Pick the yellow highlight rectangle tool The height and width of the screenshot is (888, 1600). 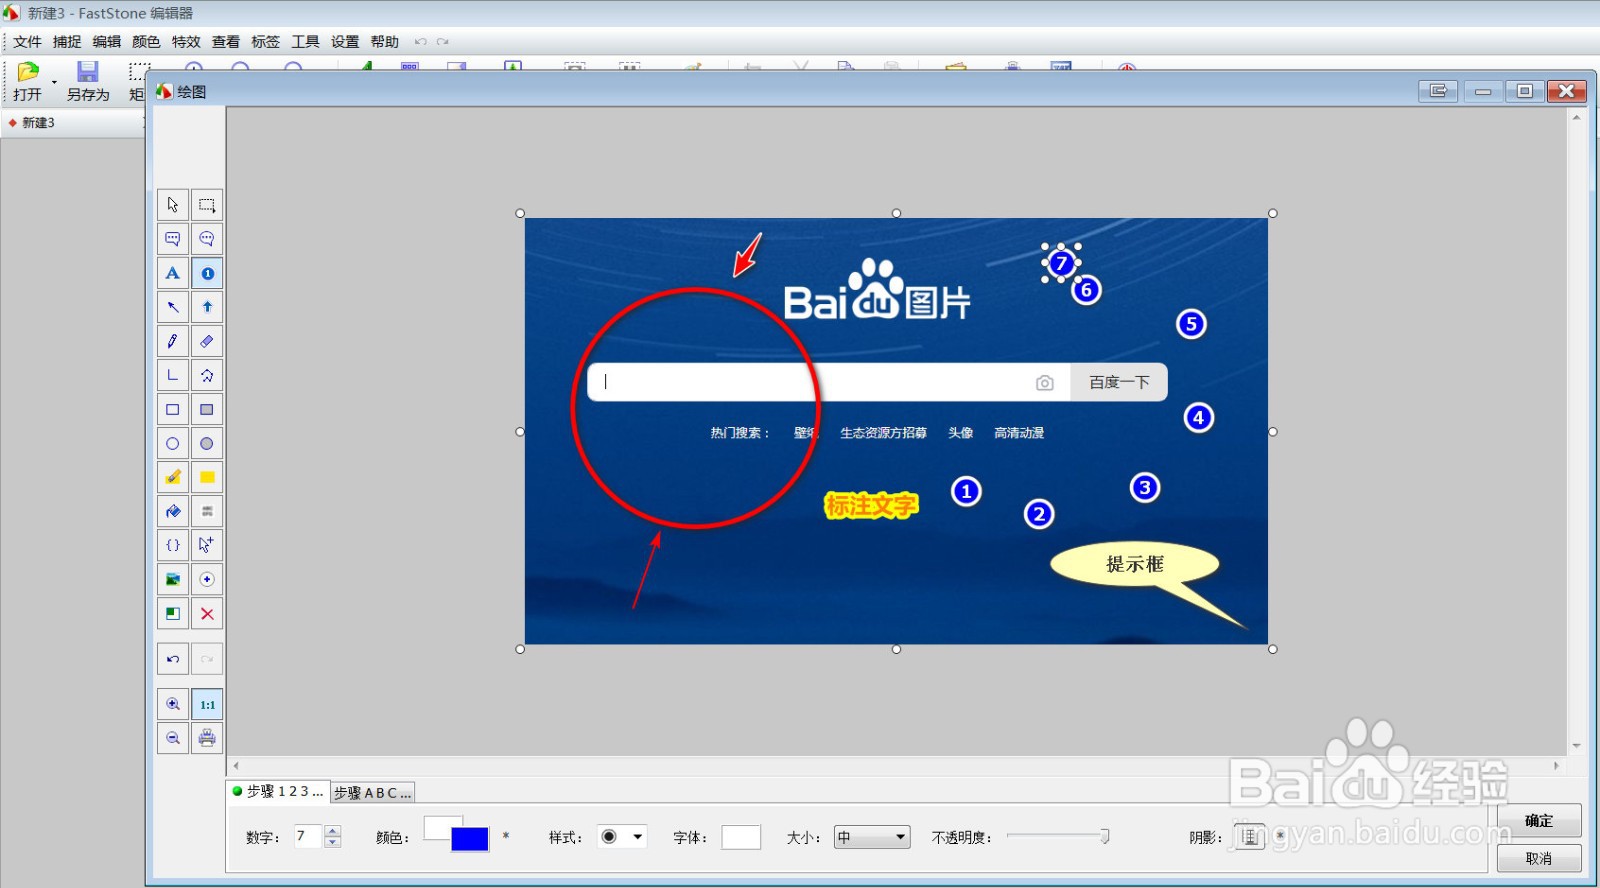click(207, 477)
